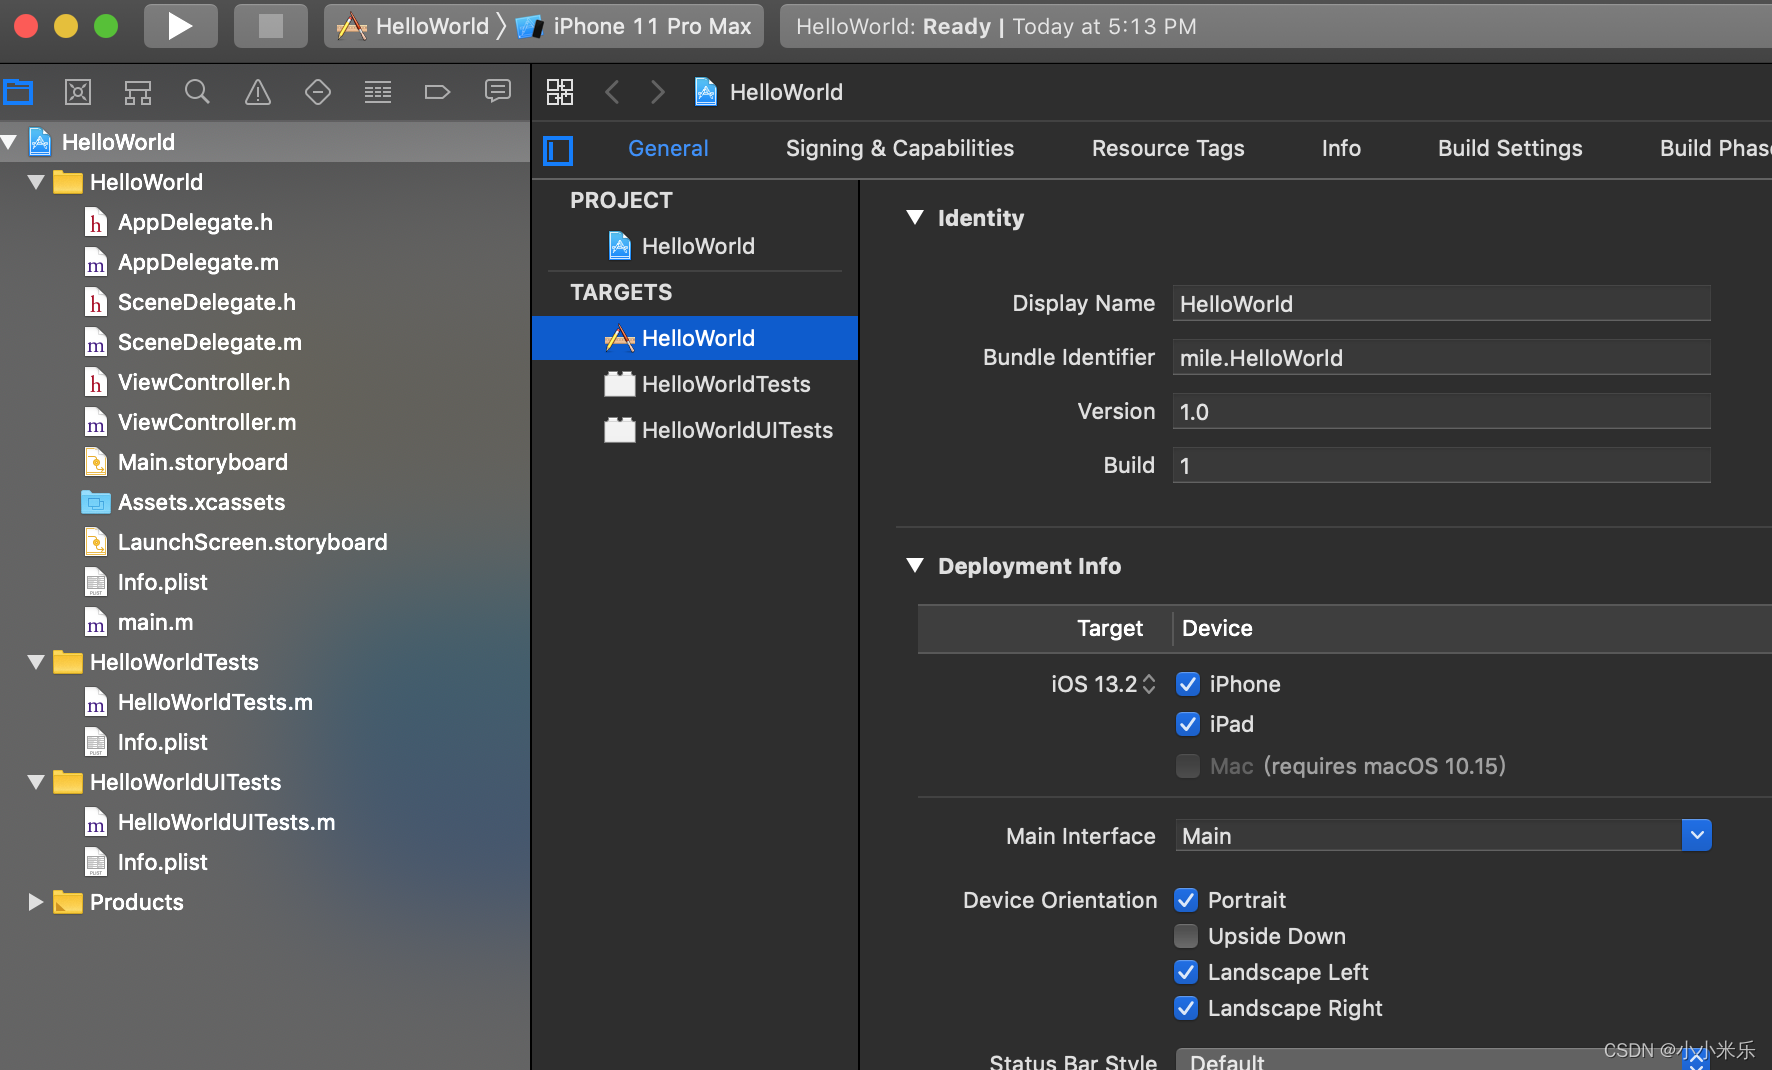The width and height of the screenshot is (1772, 1070).
Task: Open the Resource Tags tab
Action: point(1168,148)
